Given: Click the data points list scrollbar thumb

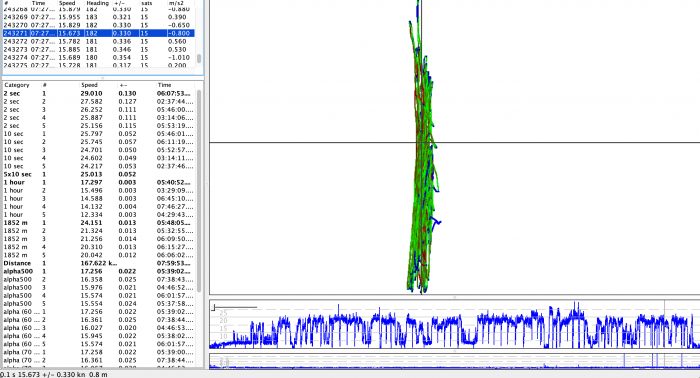Looking at the screenshot, I should 199,58.
